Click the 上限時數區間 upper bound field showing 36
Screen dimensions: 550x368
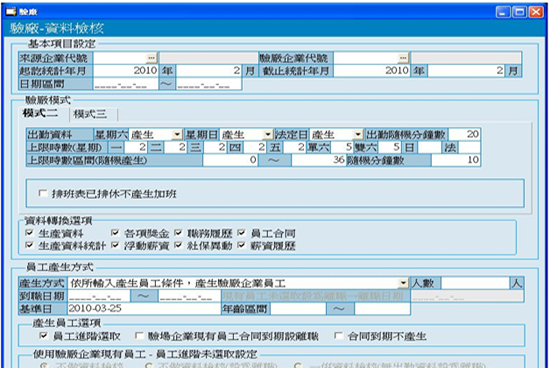318,160
